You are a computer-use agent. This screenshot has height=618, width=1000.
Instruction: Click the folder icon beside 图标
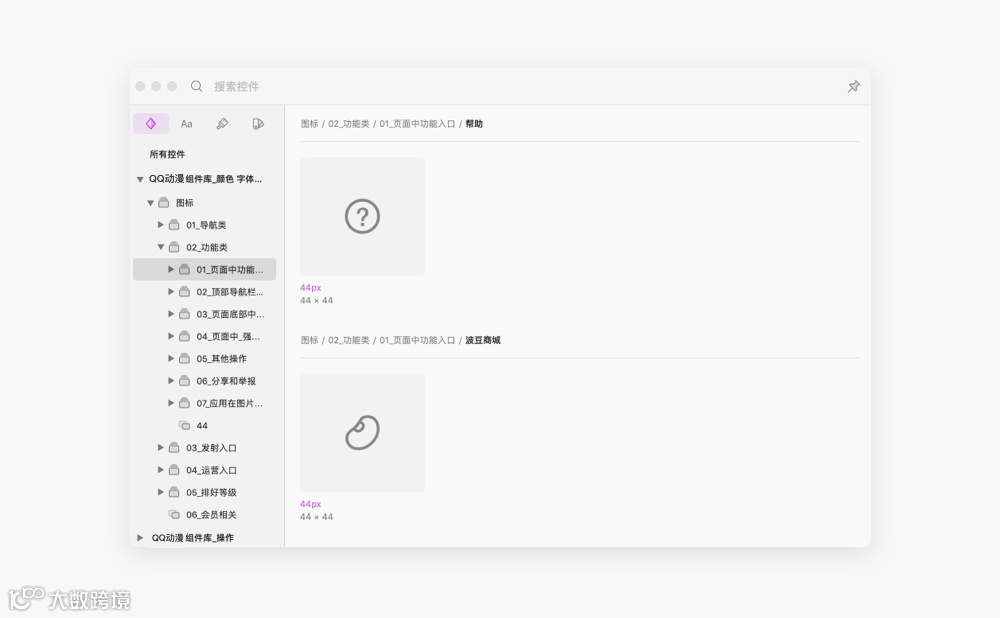coord(164,203)
